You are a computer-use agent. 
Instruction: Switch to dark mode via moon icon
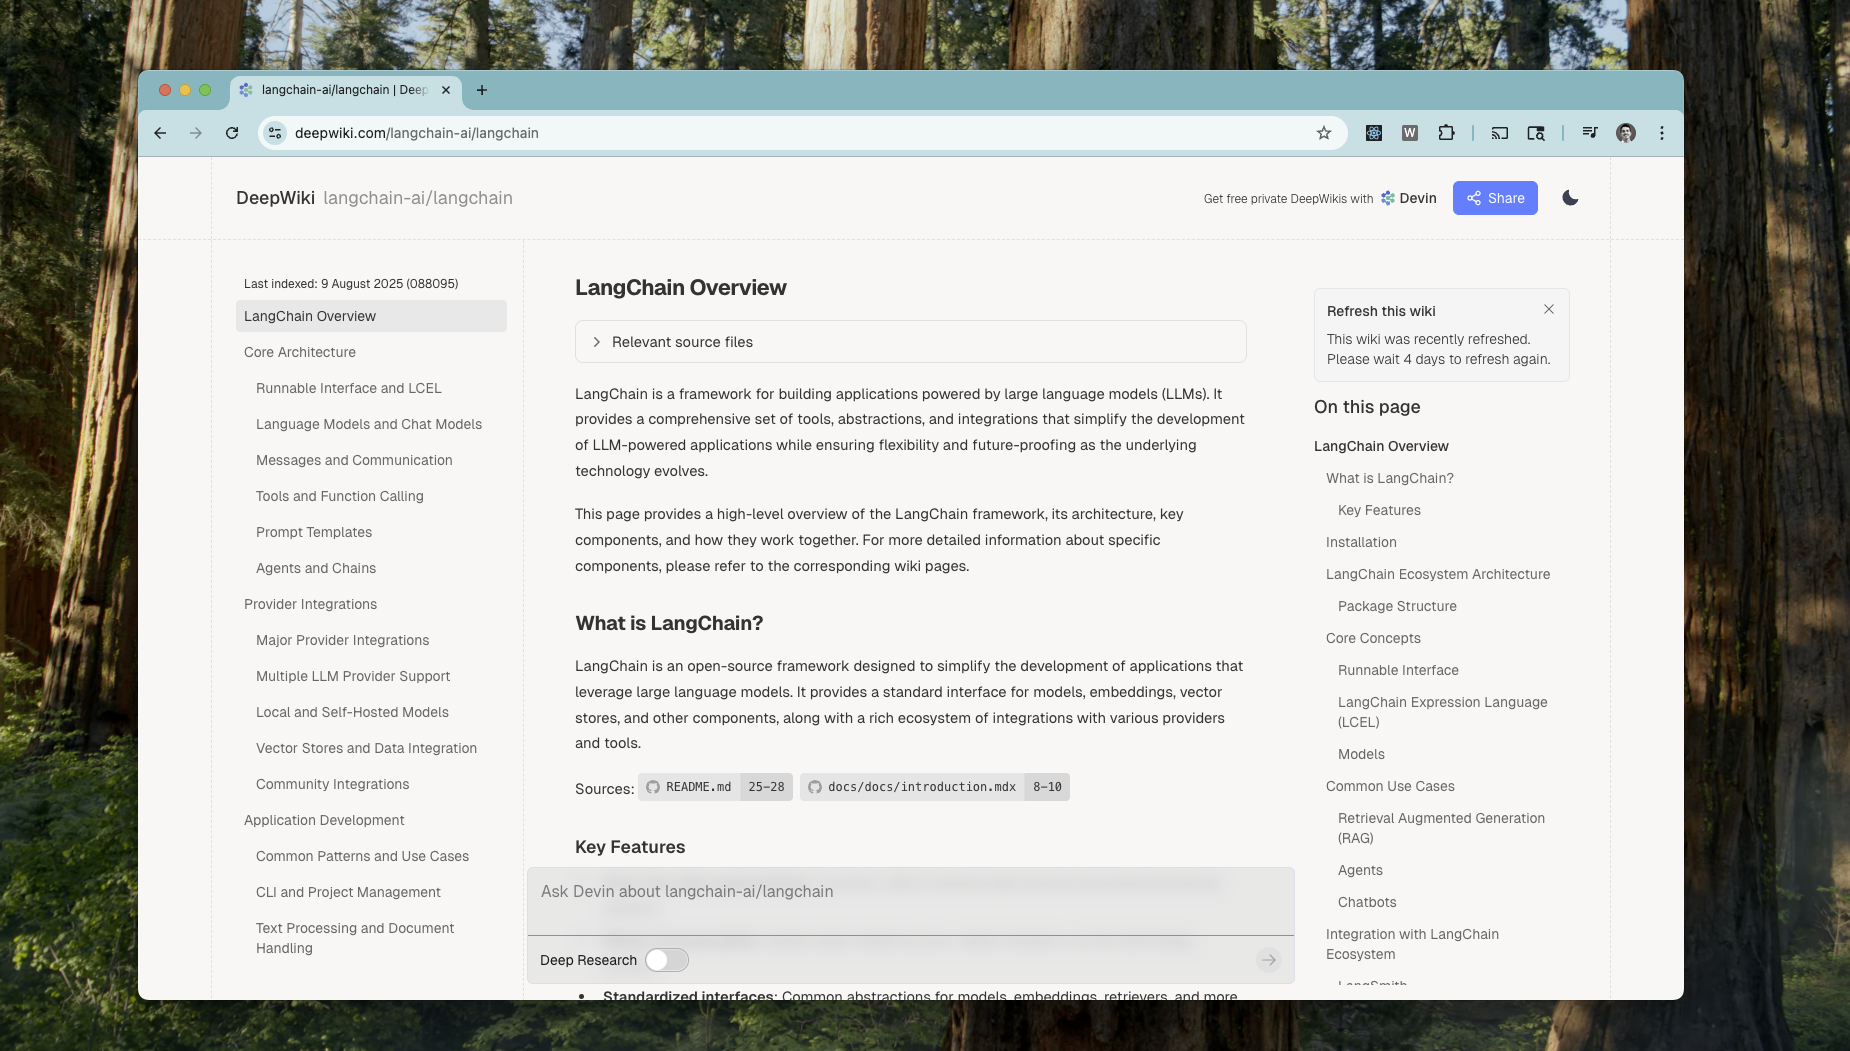[x=1569, y=197]
